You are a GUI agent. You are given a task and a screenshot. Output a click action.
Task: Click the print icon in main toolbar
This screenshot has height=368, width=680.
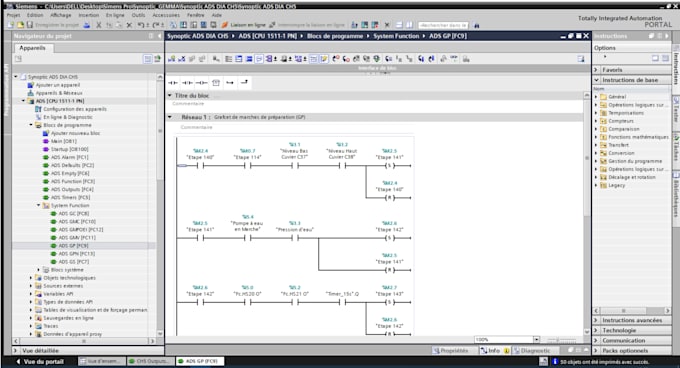pyautogui.click(x=87, y=25)
